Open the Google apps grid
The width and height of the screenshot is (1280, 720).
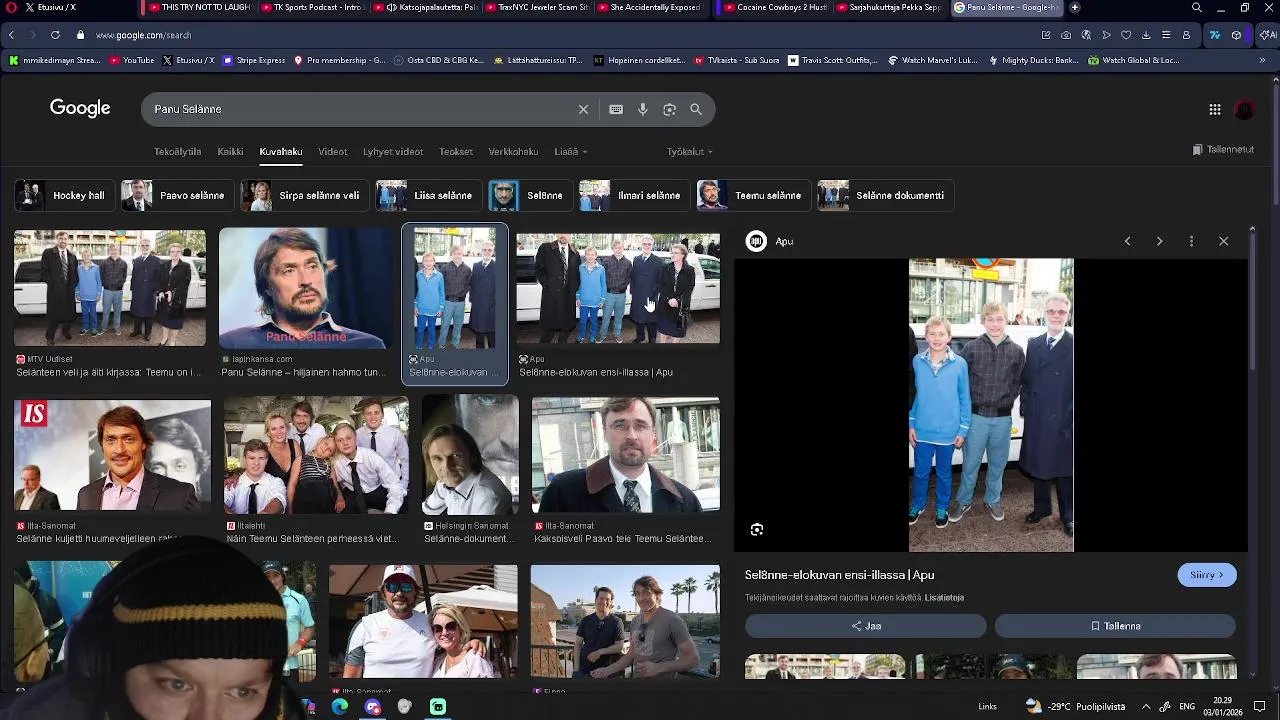tap(1215, 109)
